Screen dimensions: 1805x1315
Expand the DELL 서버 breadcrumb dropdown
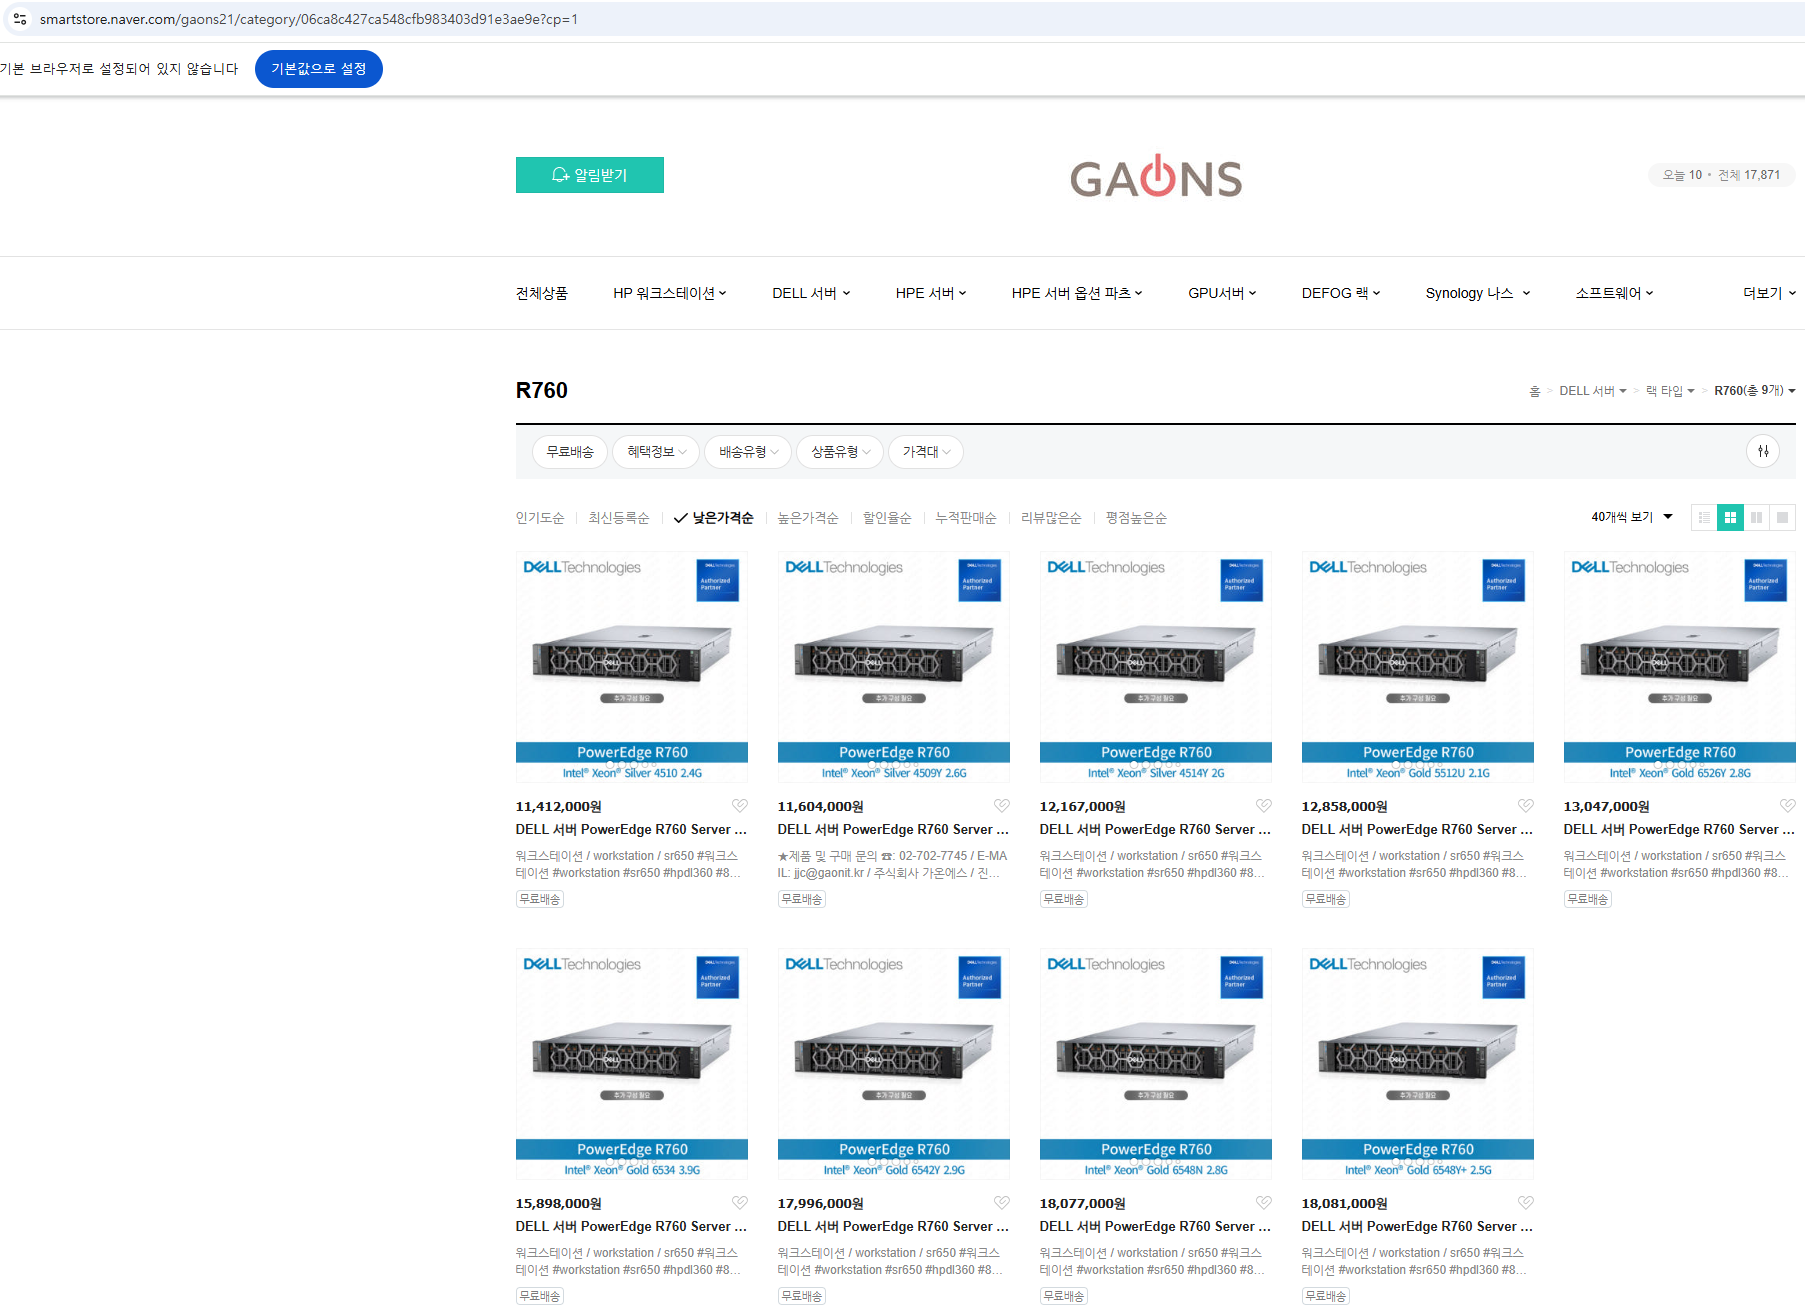(1593, 391)
